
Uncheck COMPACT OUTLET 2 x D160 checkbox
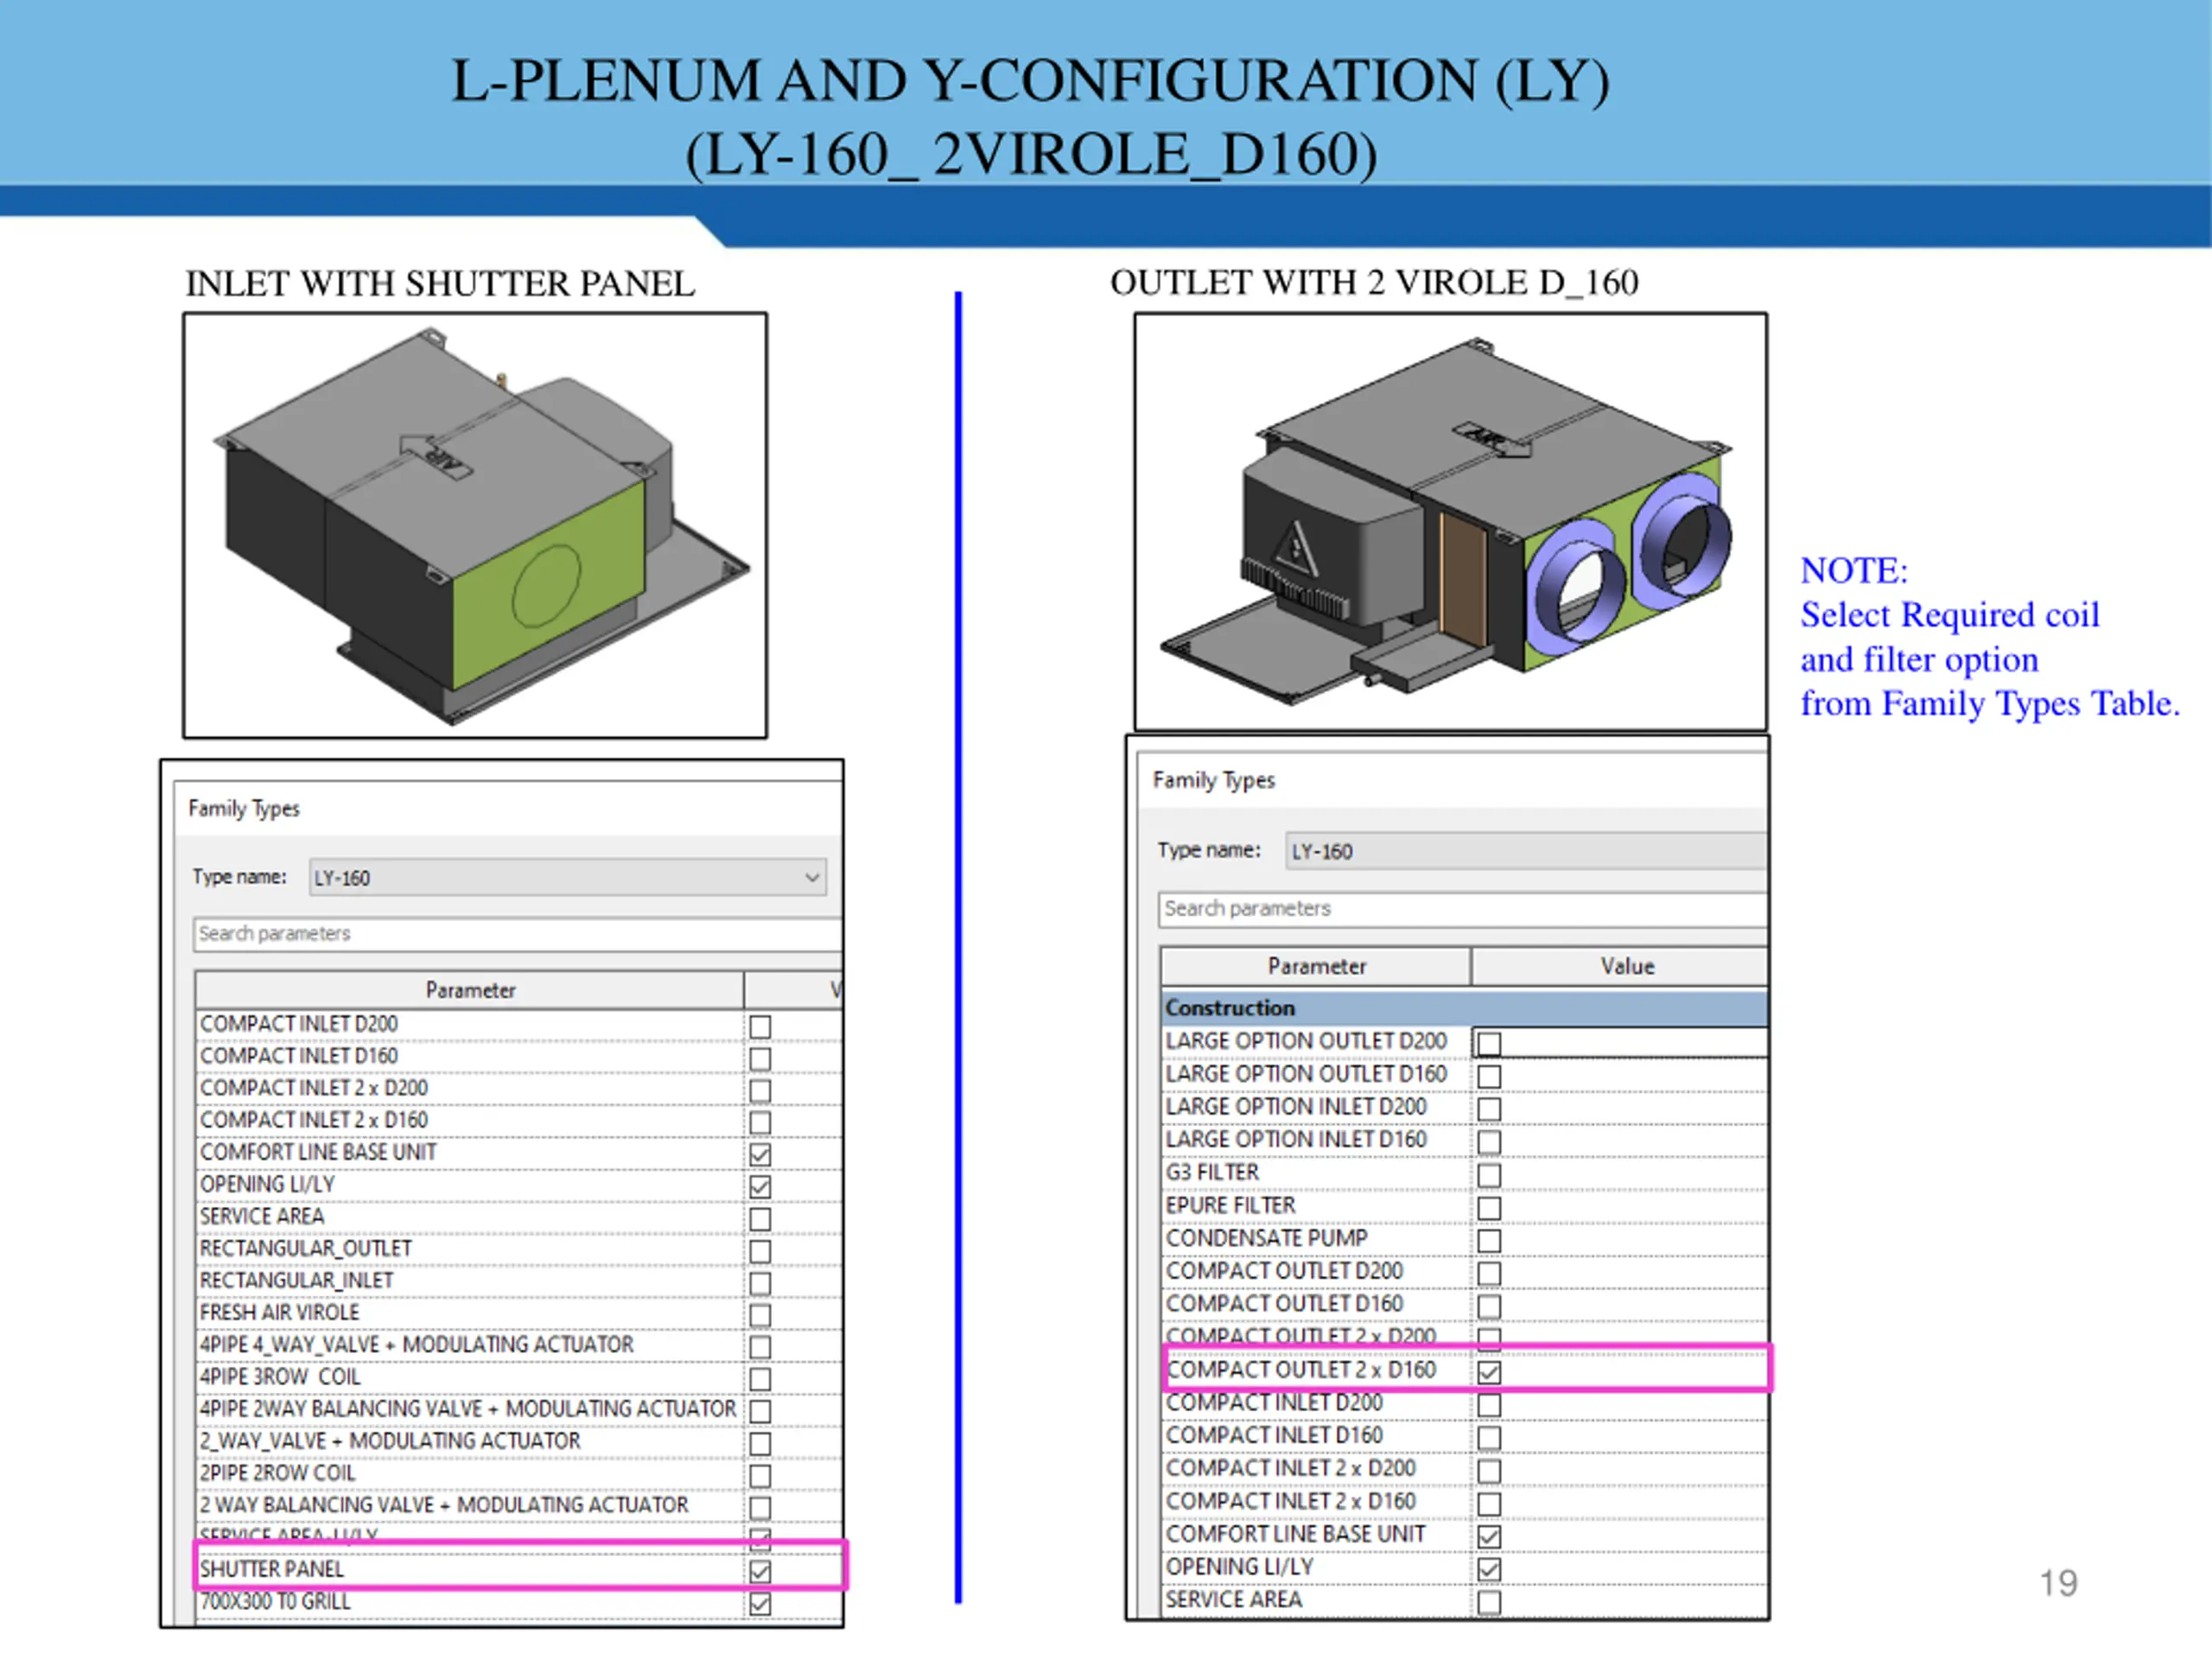1489,1372
